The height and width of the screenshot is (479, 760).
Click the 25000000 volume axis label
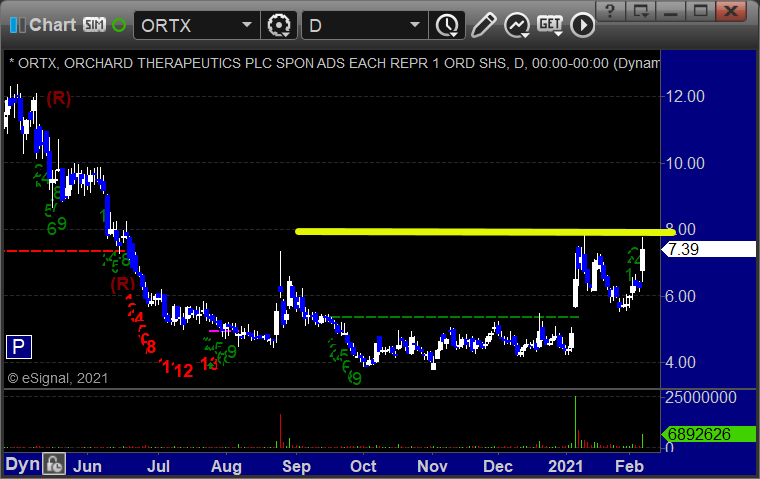(701, 398)
